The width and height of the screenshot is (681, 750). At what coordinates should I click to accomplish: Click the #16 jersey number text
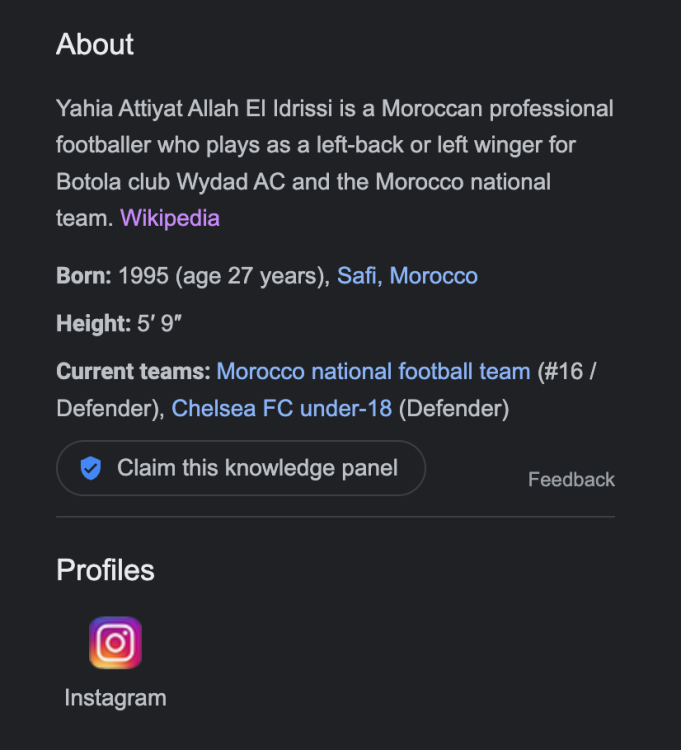pos(565,372)
